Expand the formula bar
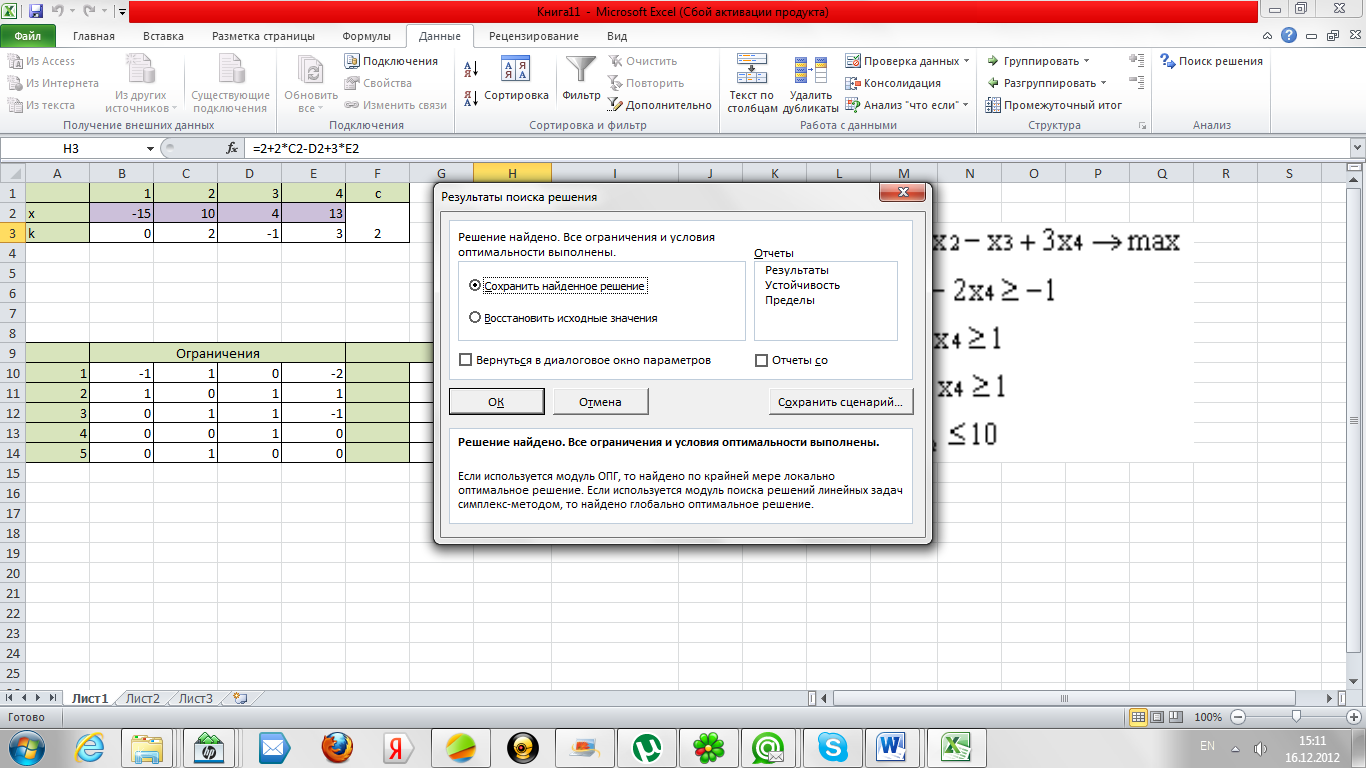The image size is (1366, 768). coord(1356,148)
